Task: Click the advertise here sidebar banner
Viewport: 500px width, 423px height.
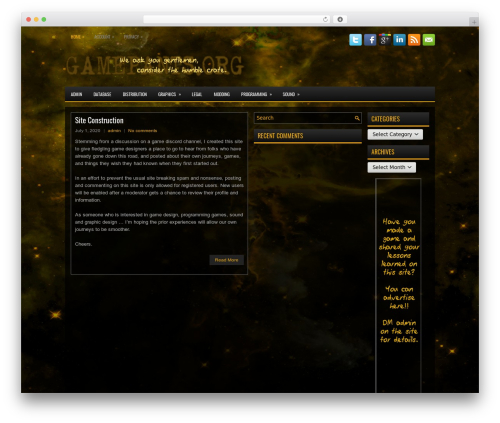Action: (398, 285)
